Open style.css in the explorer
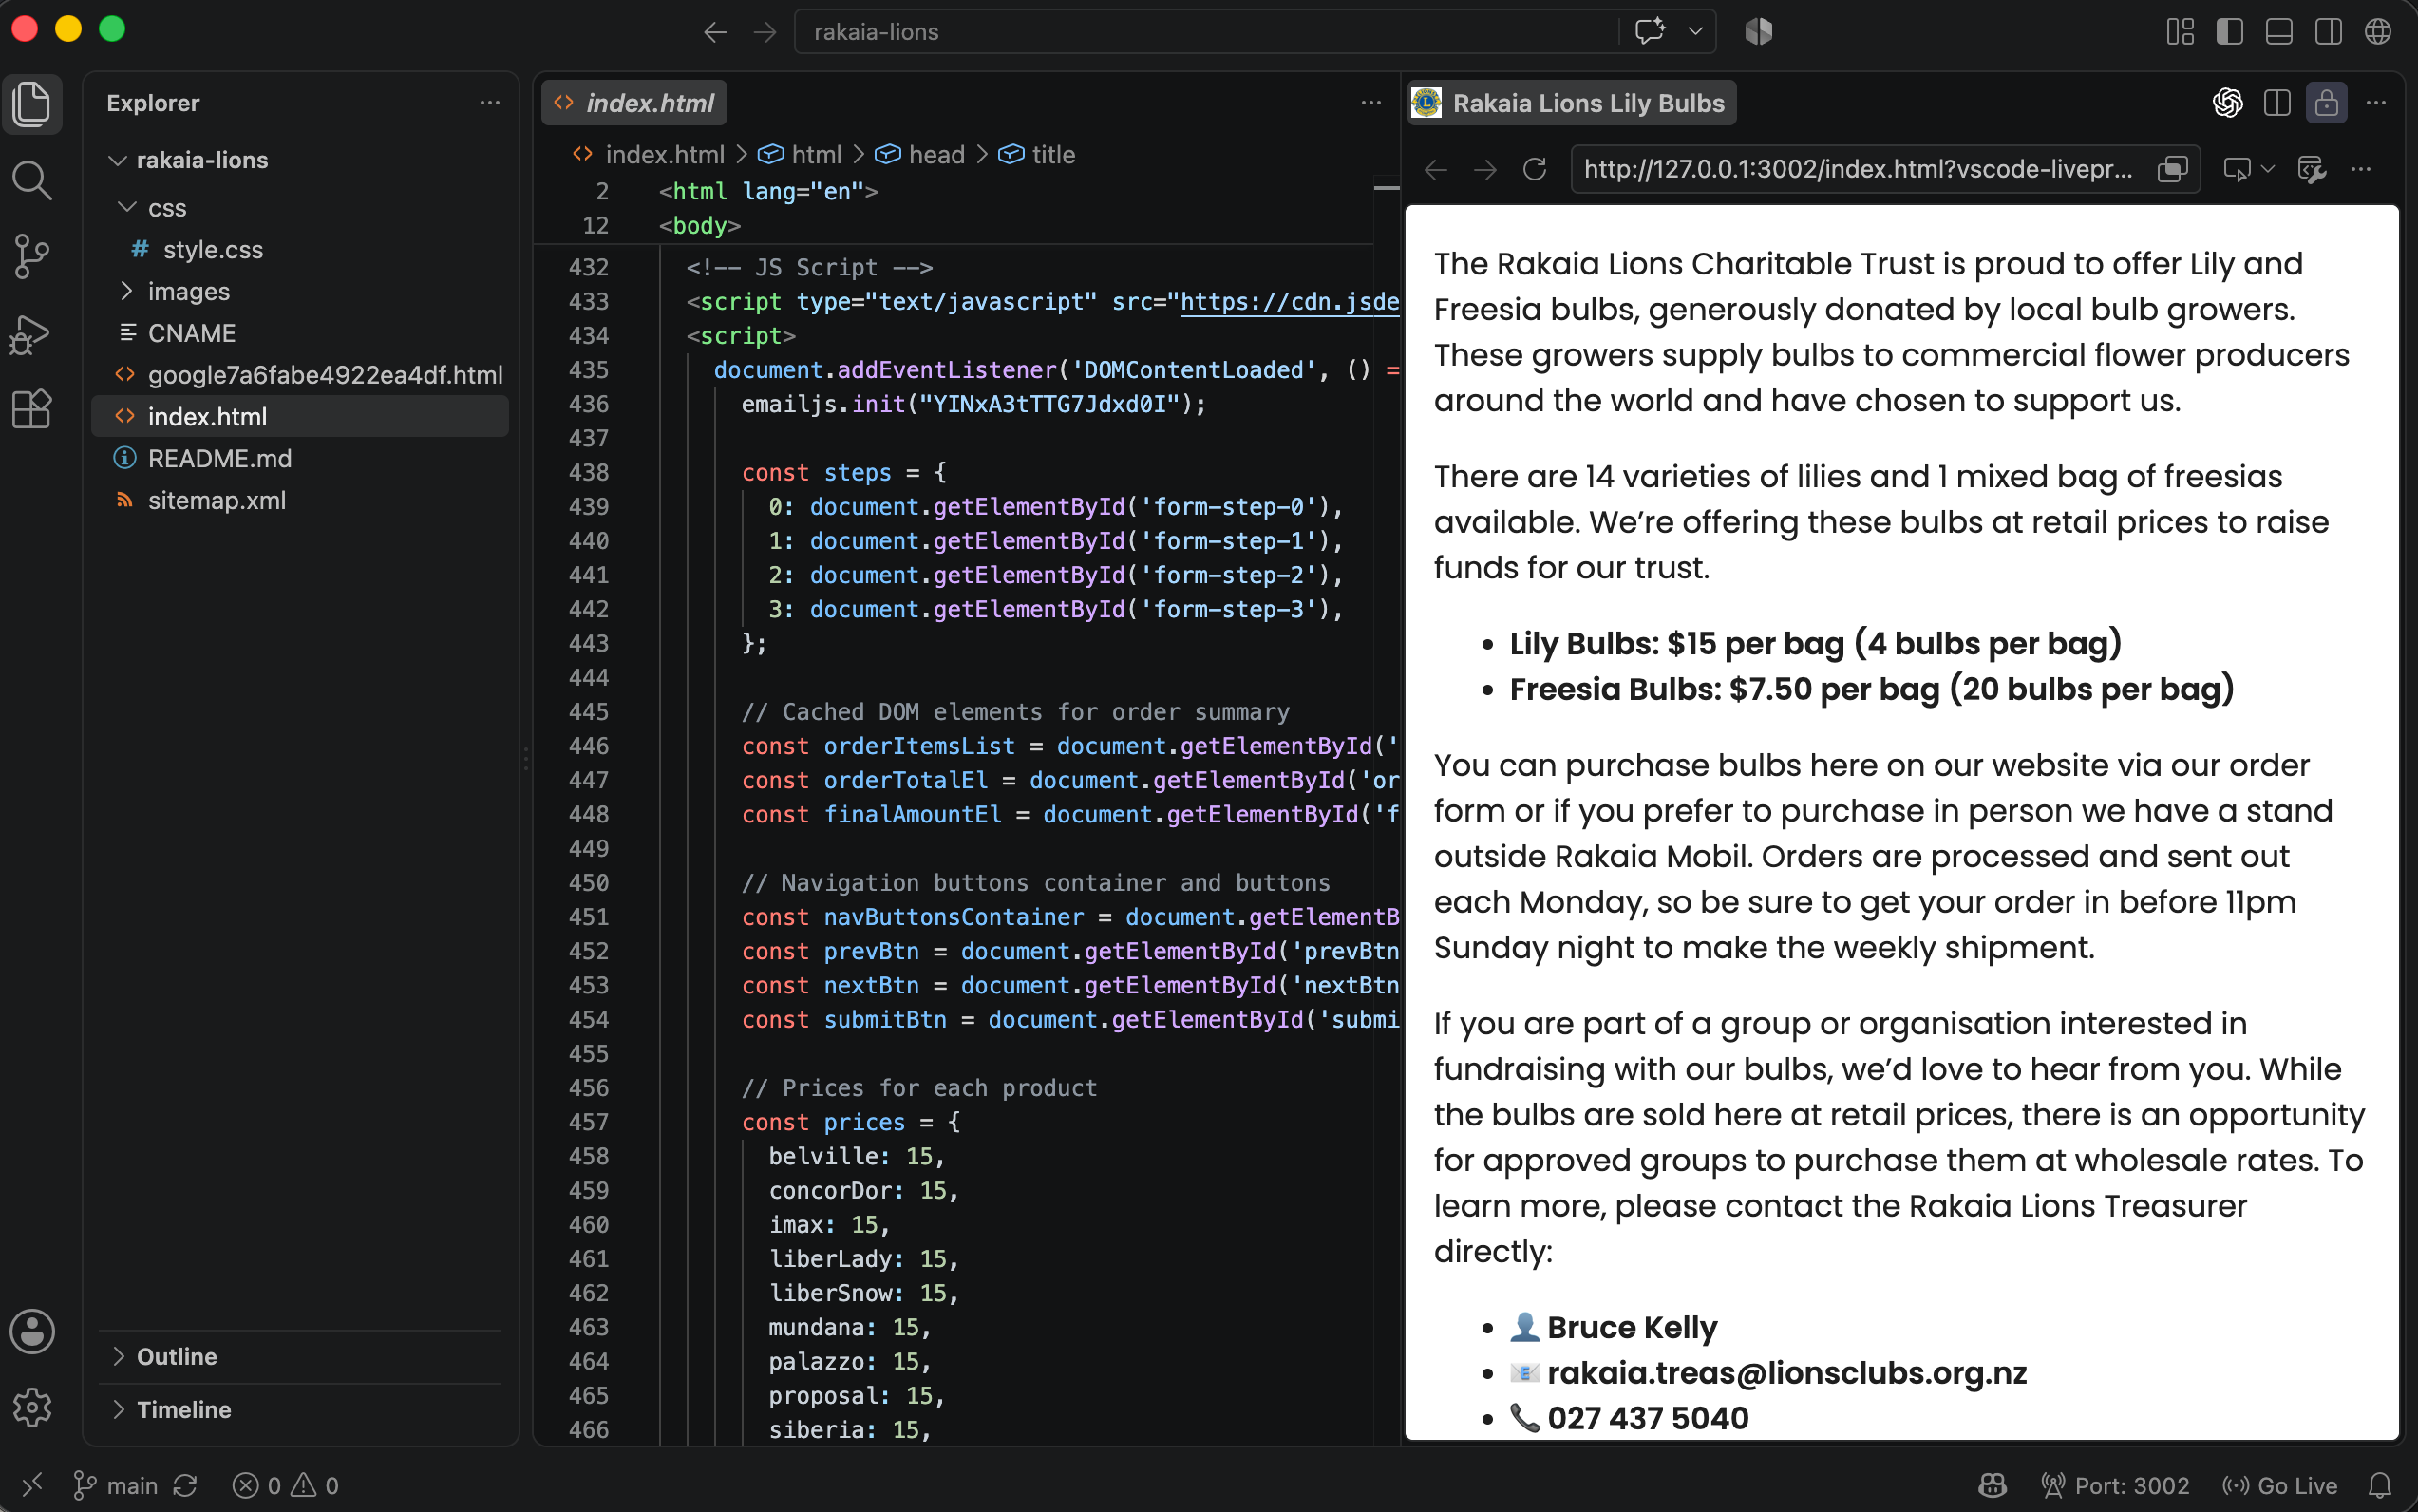The image size is (2418, 1512). tap(300, 250)
